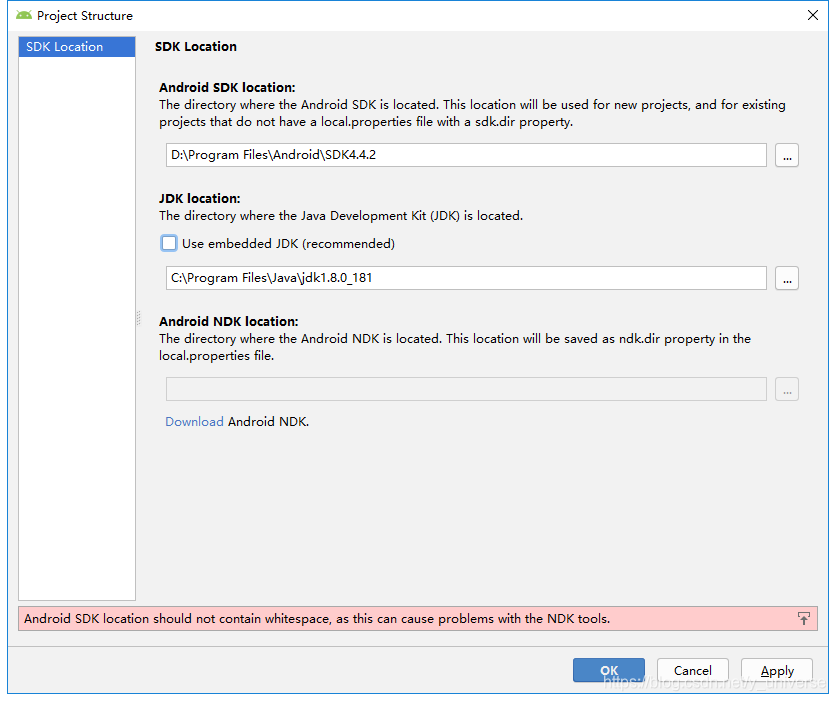
Task: Enable the Use embedded JDK checkbox
Action: pos(169,243)
